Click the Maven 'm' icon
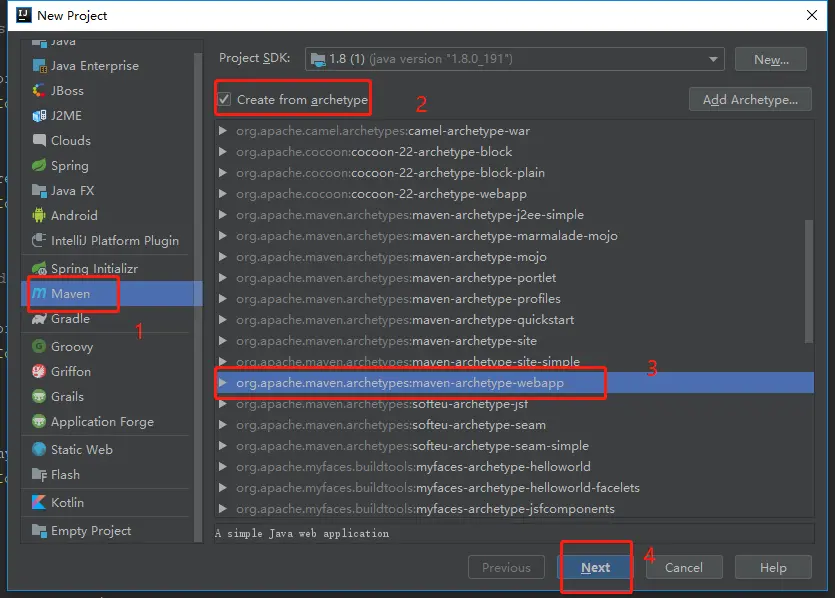The height and width of the screenshot is (598, 835). pos(39,293)
